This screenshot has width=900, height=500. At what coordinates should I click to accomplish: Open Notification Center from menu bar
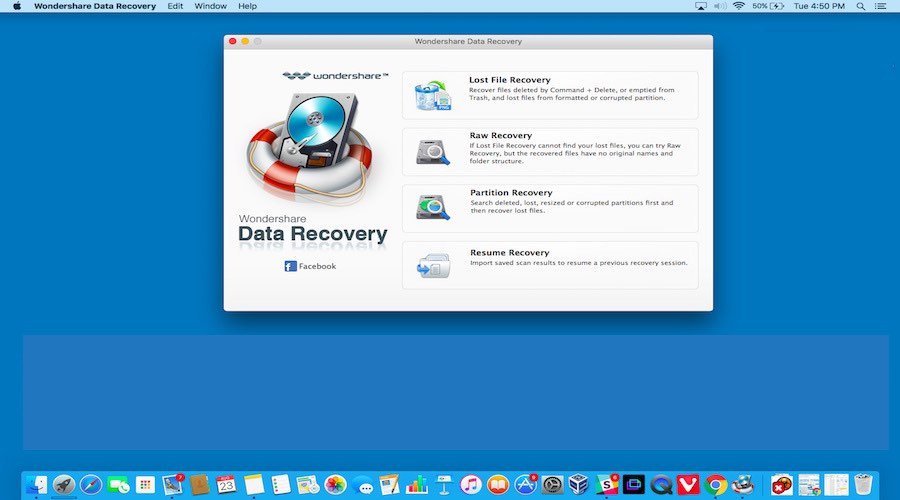pos(883,6)
